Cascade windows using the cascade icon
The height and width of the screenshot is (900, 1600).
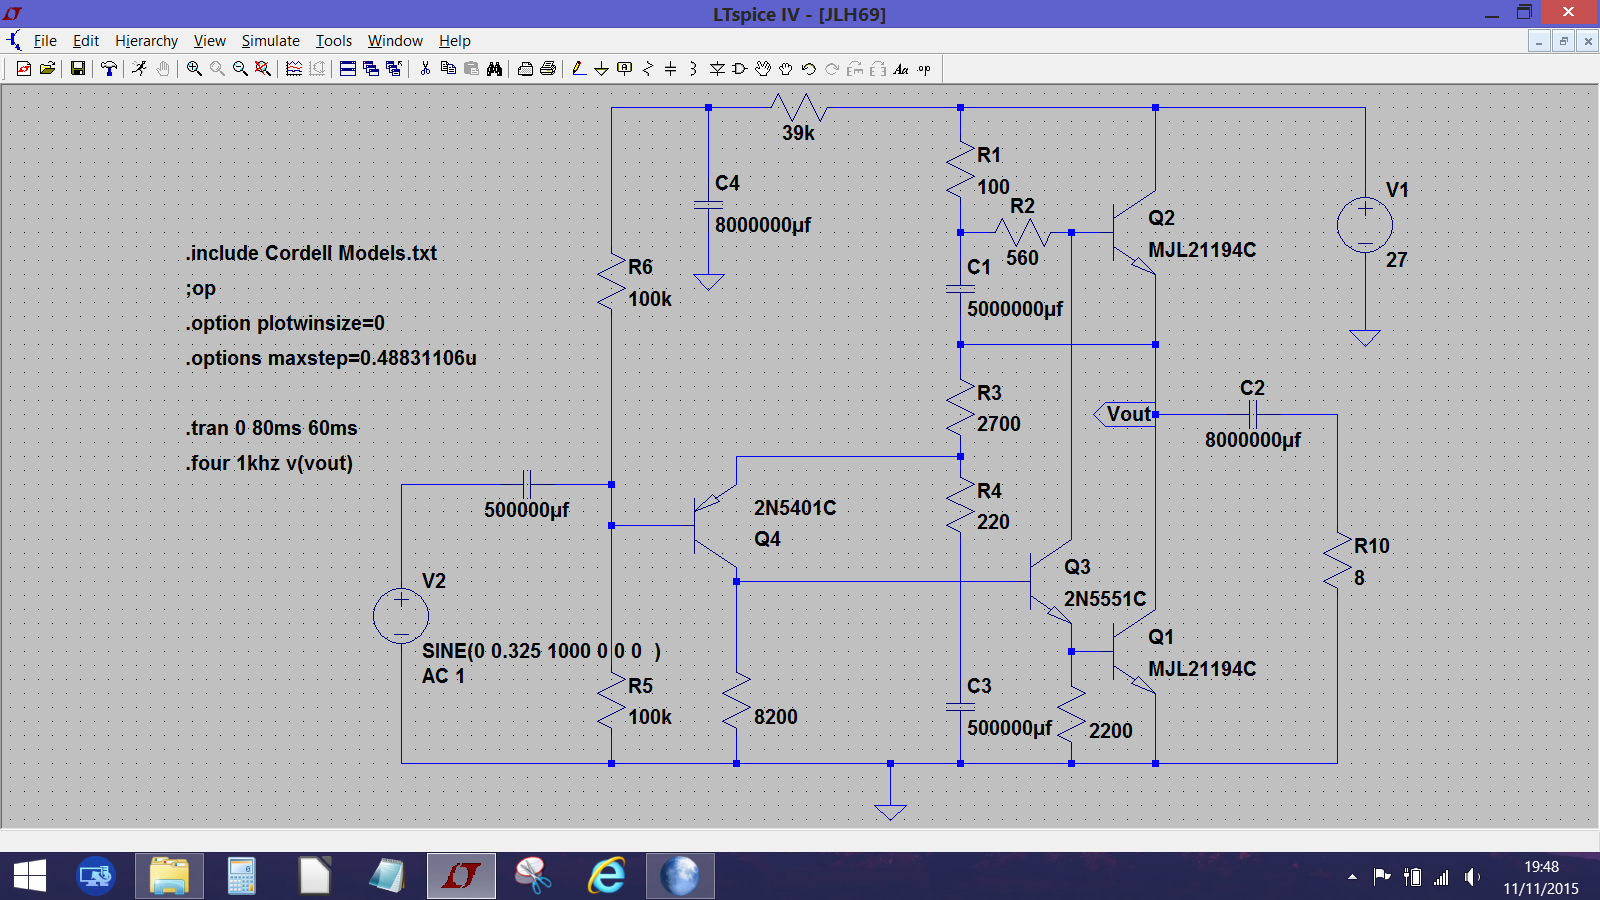pos(371,69)
